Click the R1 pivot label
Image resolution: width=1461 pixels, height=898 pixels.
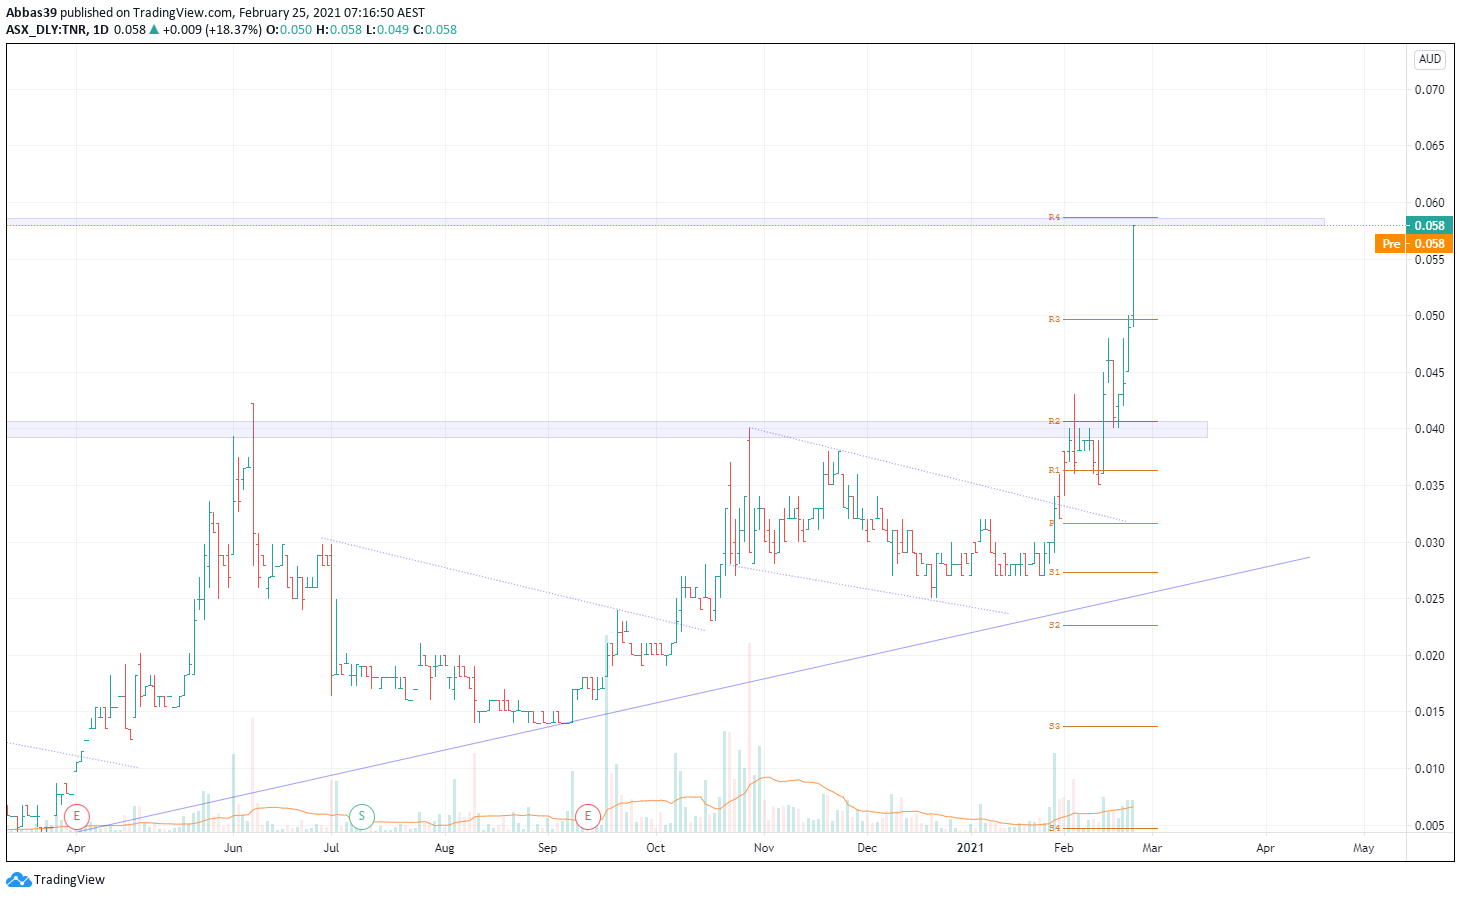click(1054, 470)
